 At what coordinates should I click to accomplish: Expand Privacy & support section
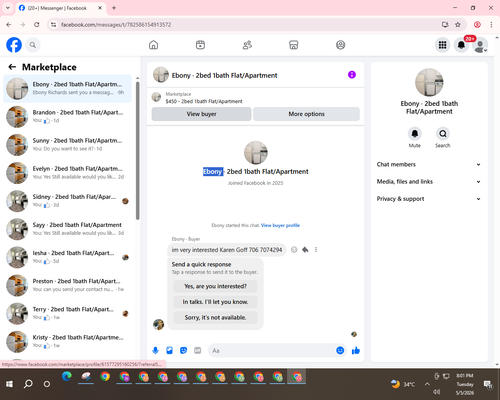(x=429, y=199)
